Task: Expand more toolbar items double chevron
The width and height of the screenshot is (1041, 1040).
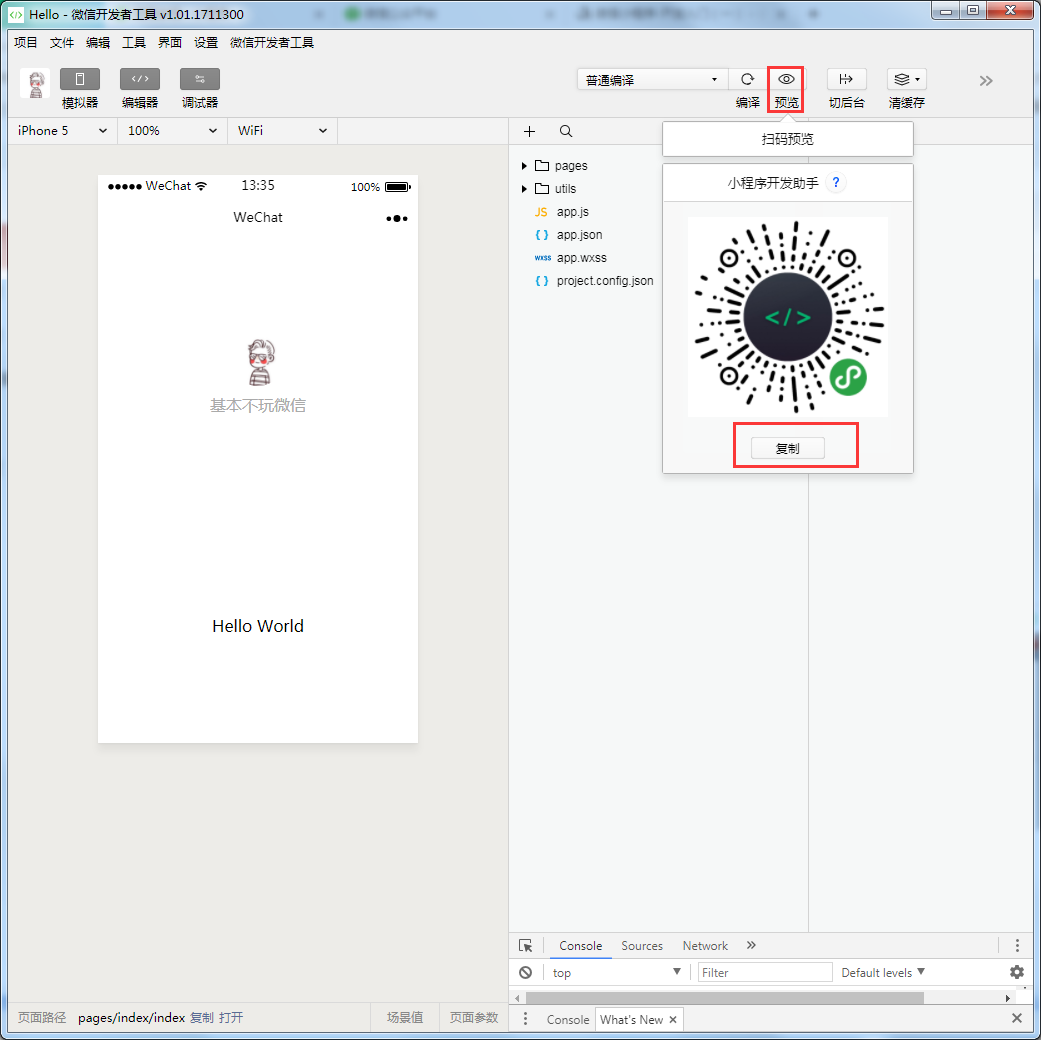Action: [x=985, y=81]
